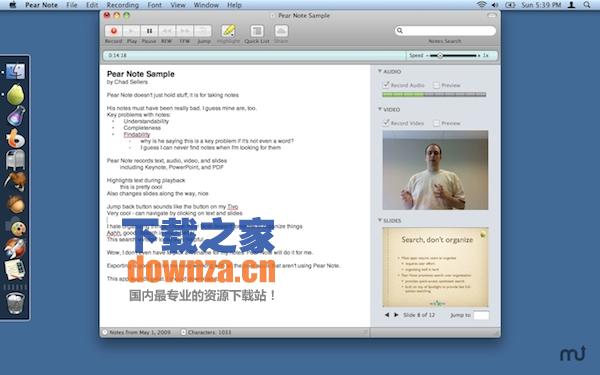Viewport: 600px width, 375px height.
Task: Click the Pear Note Sample heading
Action: (x=140, y=74)
